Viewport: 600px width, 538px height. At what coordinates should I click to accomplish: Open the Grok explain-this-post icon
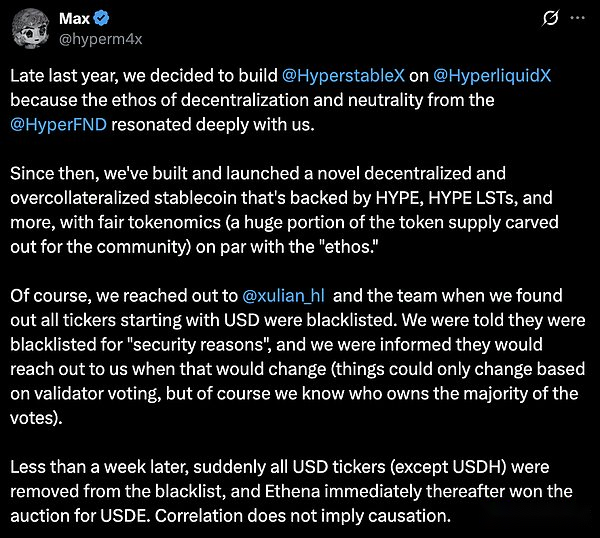550,18
